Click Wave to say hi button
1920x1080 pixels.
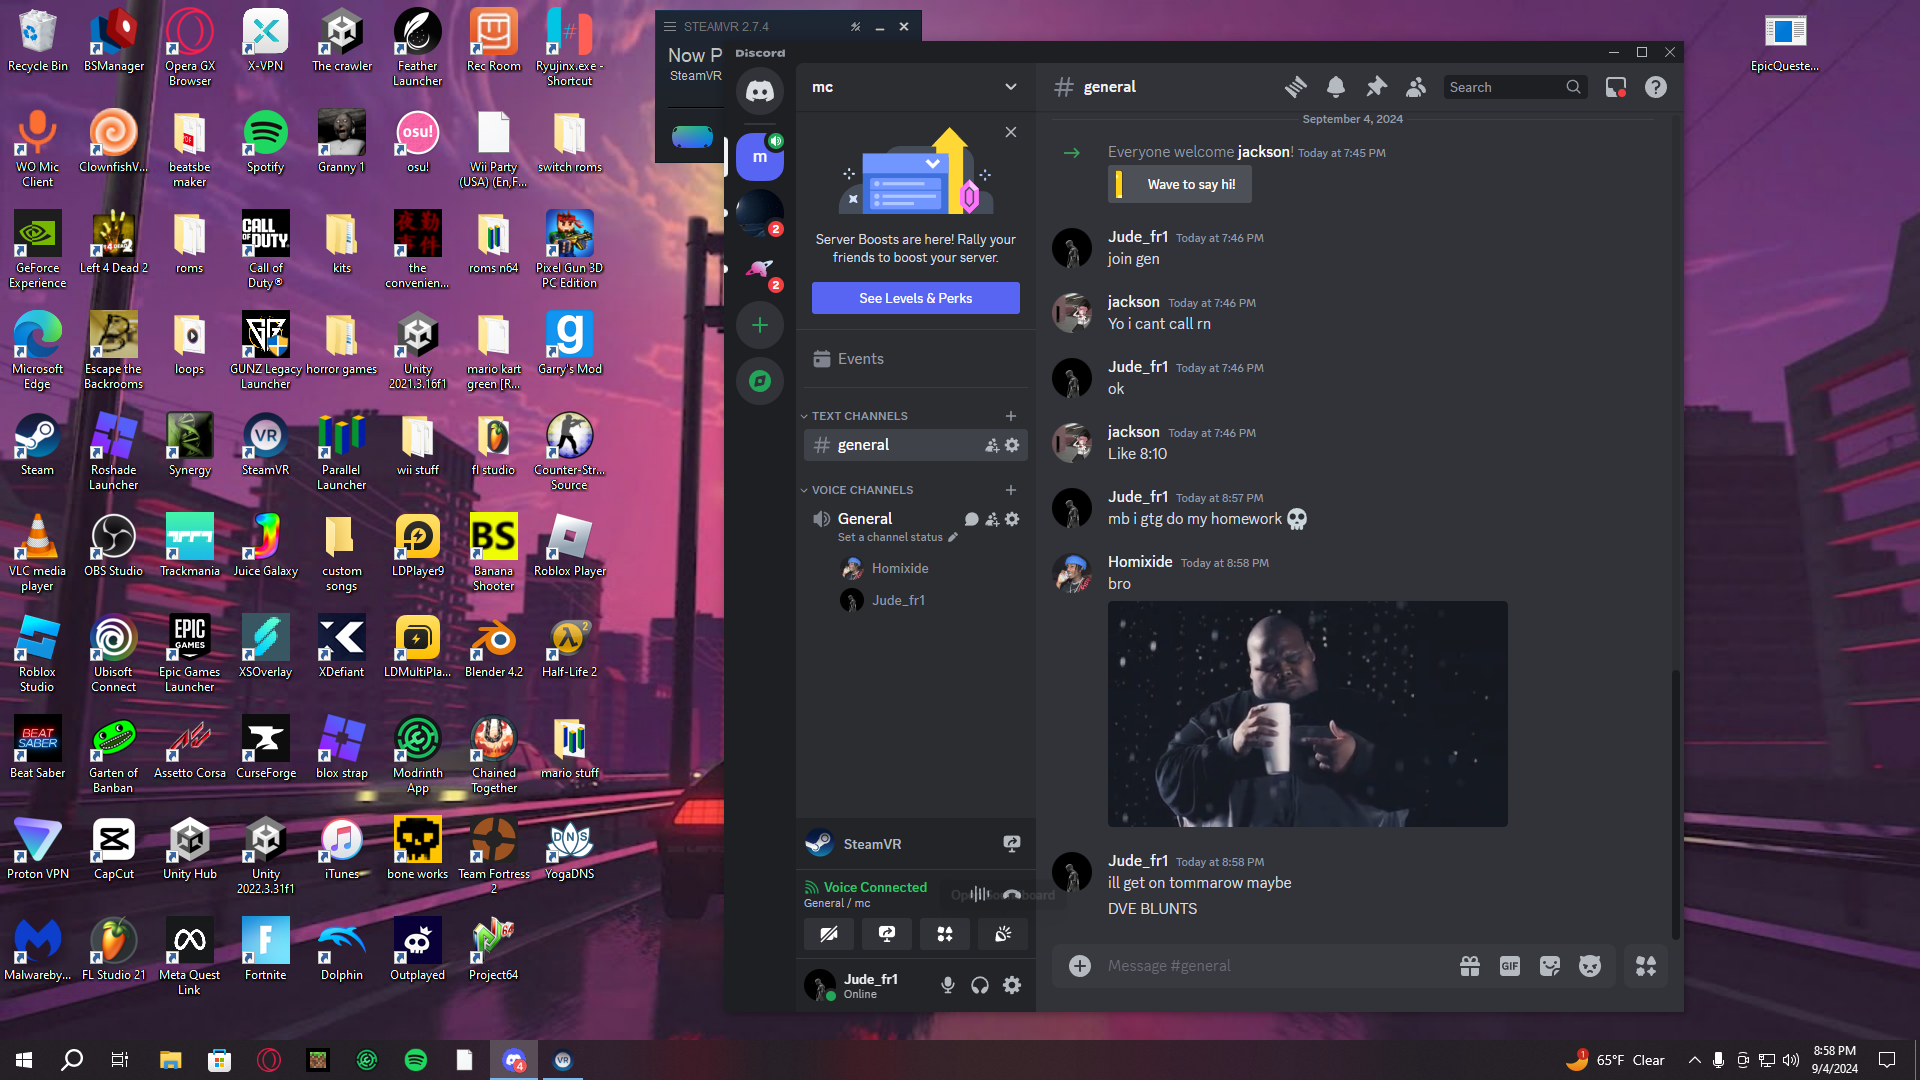point(1179,185)
